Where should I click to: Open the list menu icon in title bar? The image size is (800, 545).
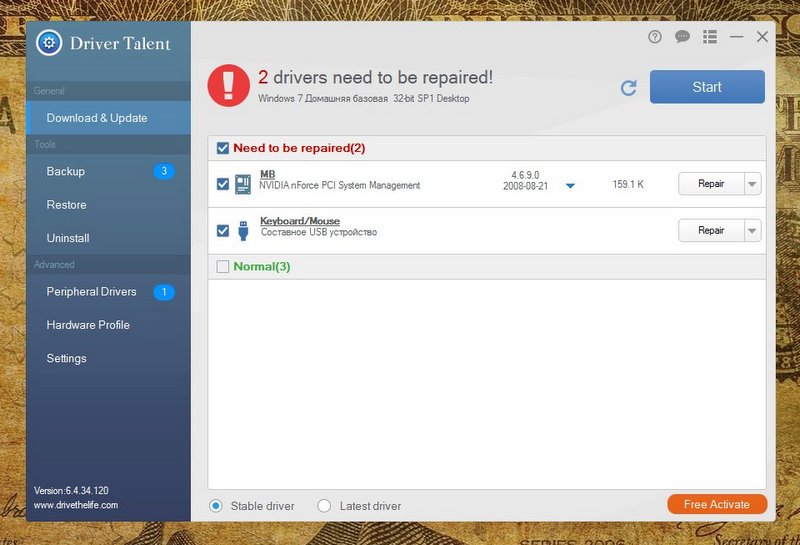tap(710, 37)
